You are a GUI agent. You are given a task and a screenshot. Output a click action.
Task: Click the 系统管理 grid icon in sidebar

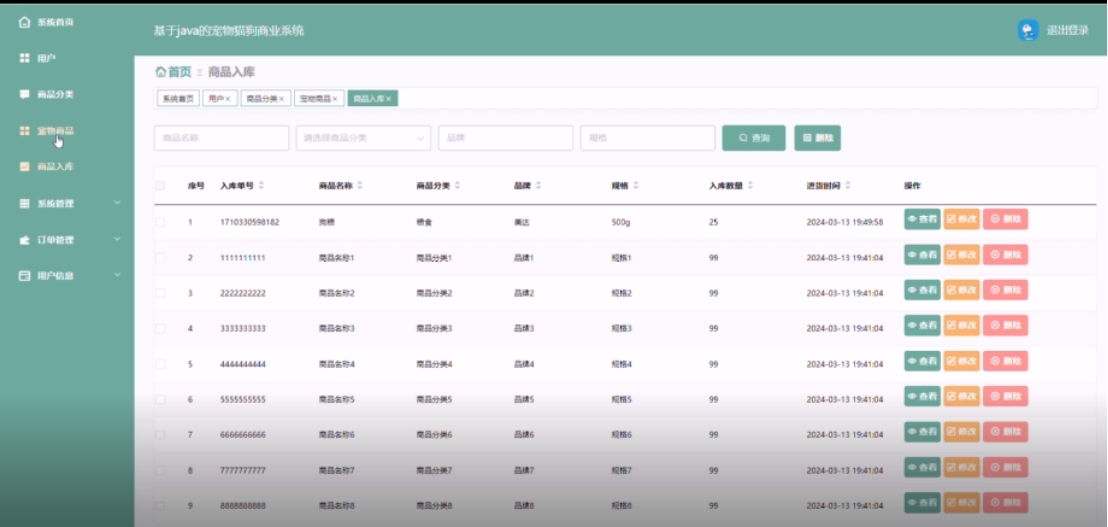24,203
